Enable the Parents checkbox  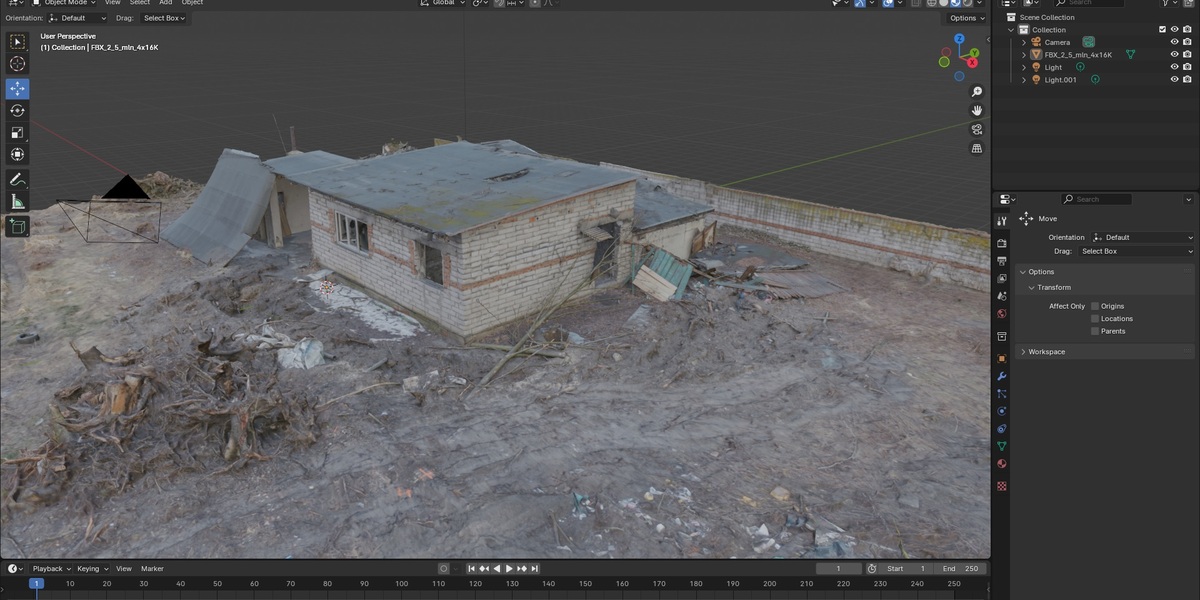pos(1095,331)
